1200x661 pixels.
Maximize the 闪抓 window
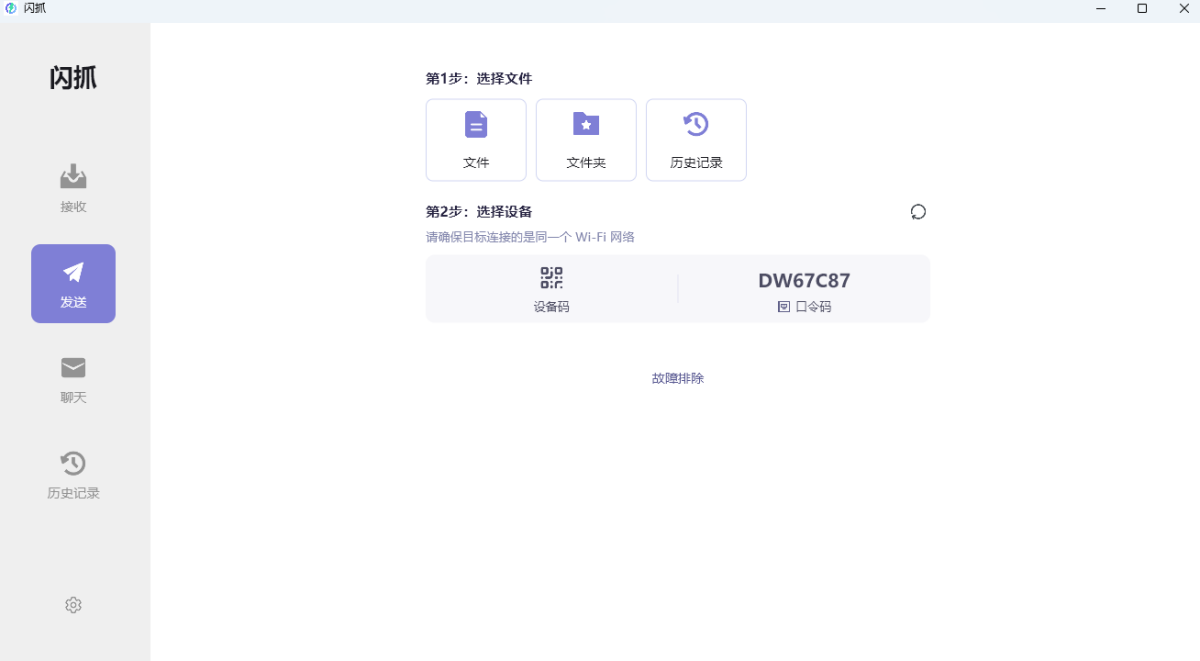coord(1142,9)
